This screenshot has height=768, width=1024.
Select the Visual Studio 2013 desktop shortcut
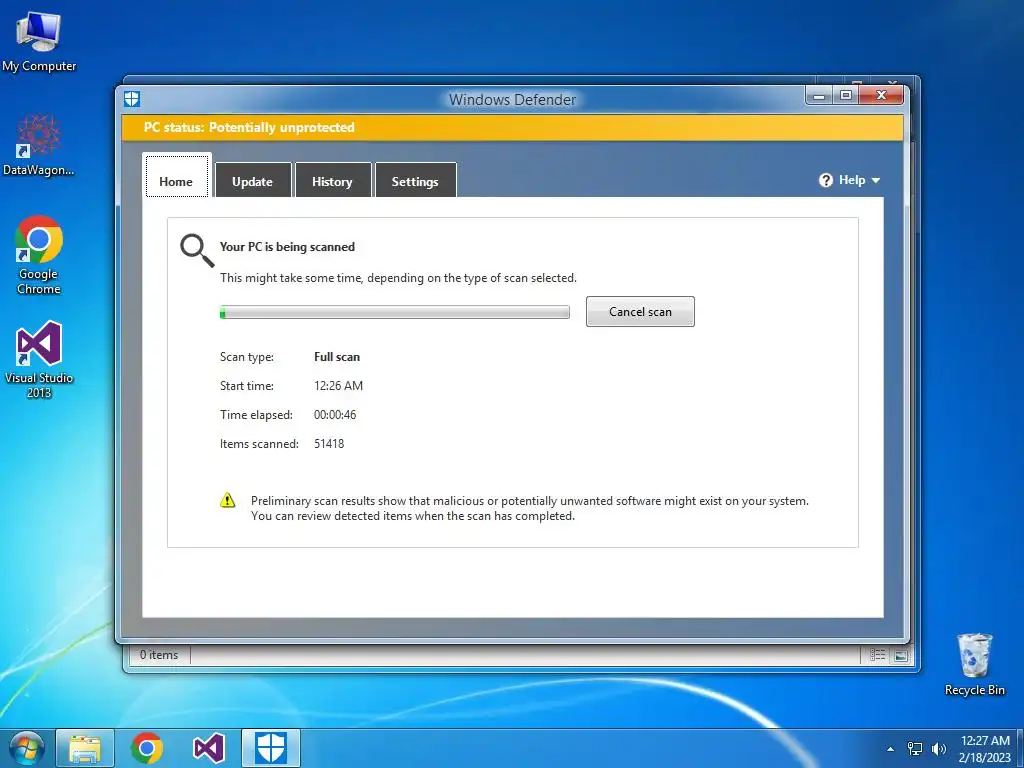(39, 359)
